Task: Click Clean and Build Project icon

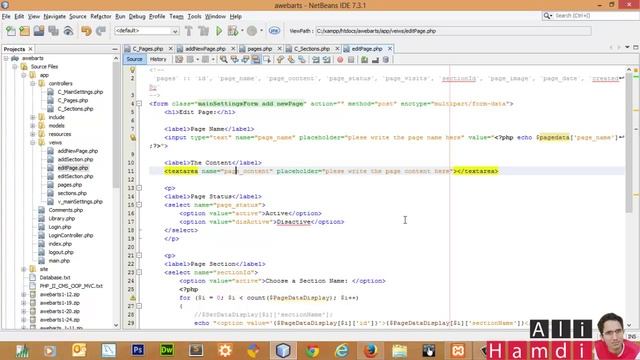Action: [203, 31]
